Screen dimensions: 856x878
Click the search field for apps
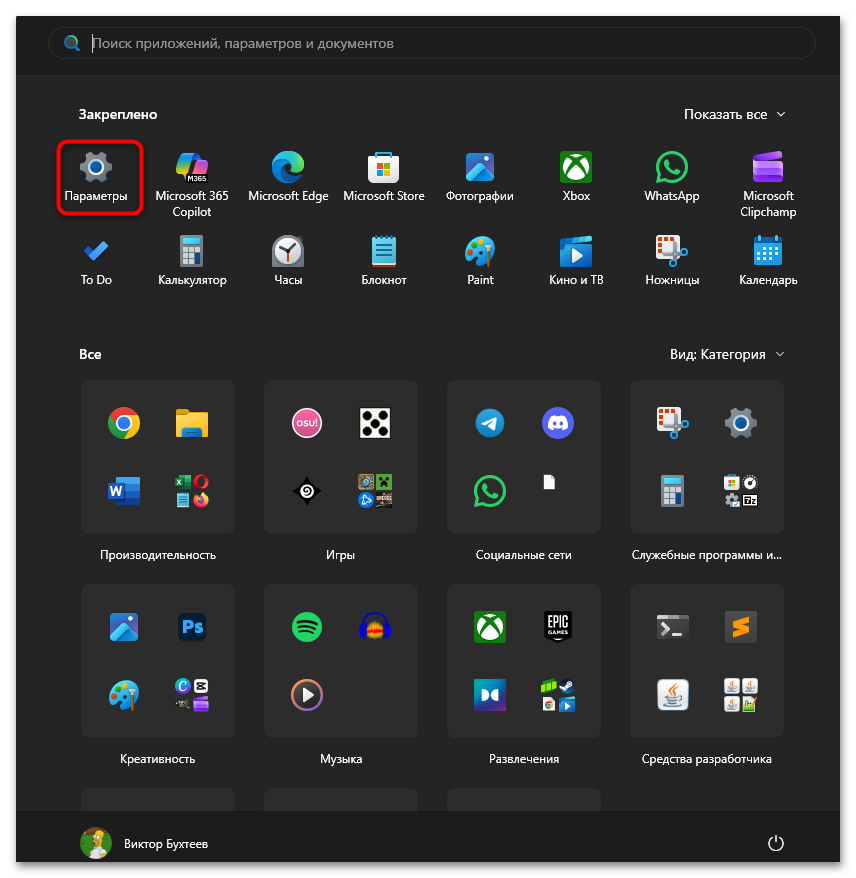click(x=431, y=43)
